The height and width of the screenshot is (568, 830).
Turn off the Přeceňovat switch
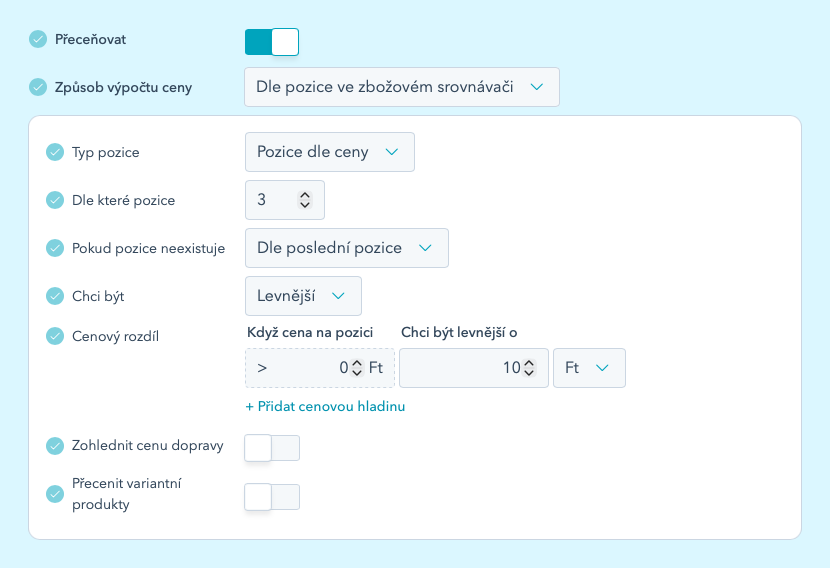[x=272, y=42]
